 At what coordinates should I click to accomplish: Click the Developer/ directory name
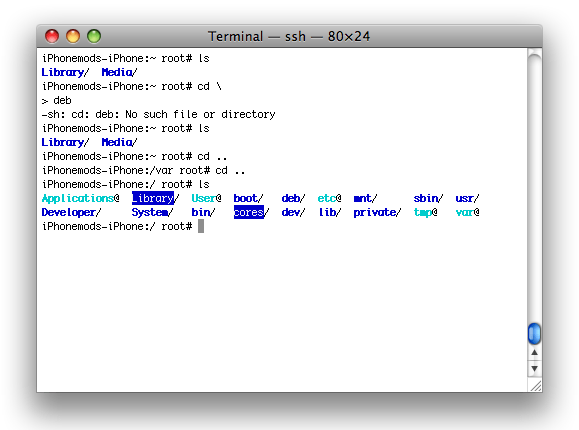(71, 212)
